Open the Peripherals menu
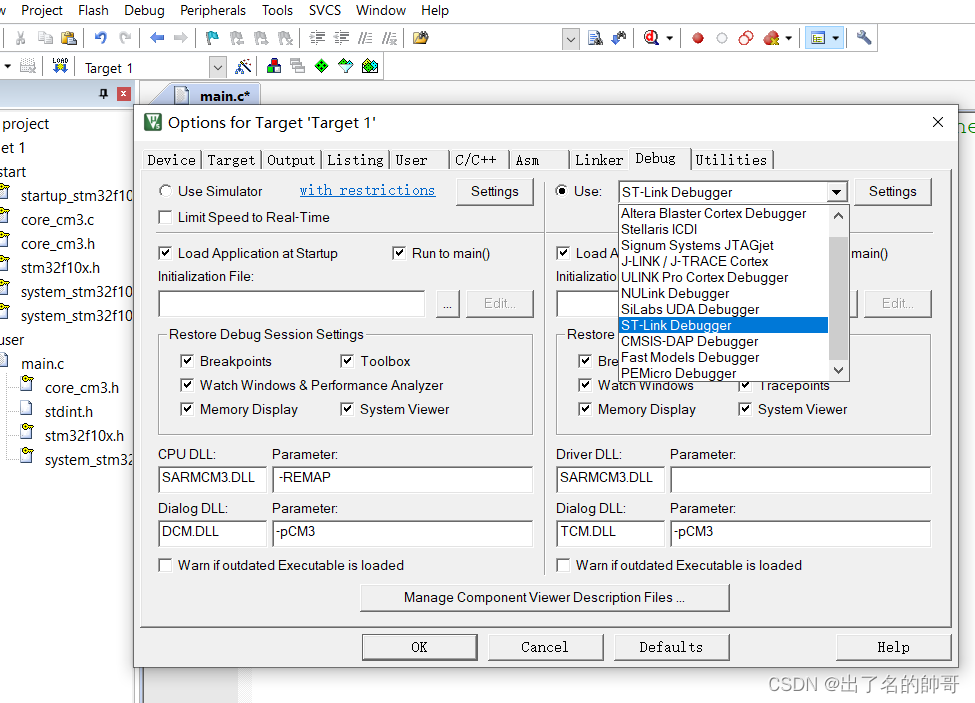The image size is (975, 703). click(x=212, y=10)
